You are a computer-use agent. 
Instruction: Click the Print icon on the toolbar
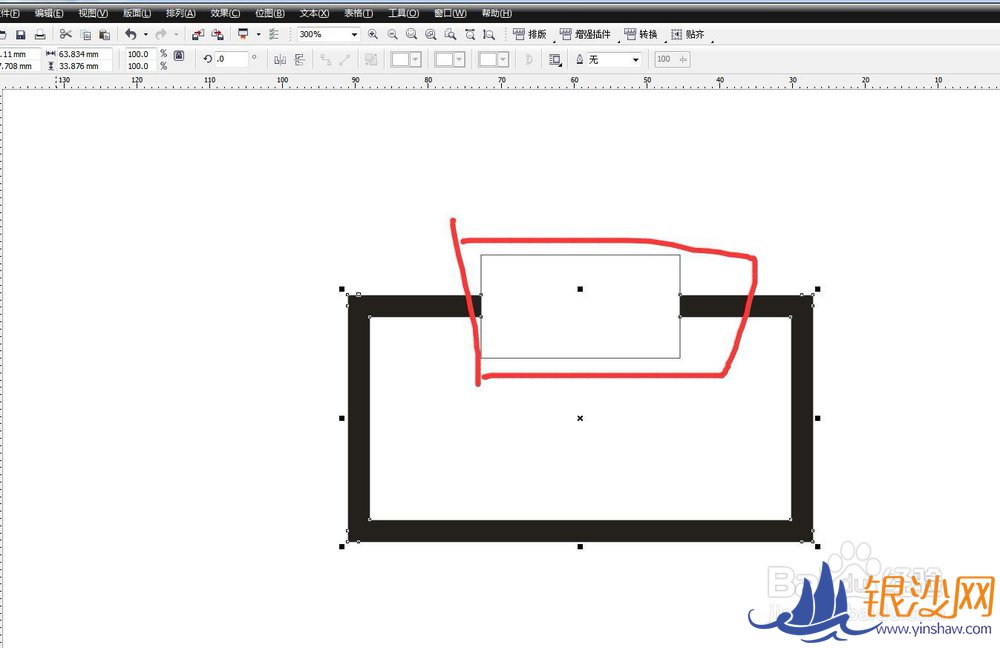point(38,33)
